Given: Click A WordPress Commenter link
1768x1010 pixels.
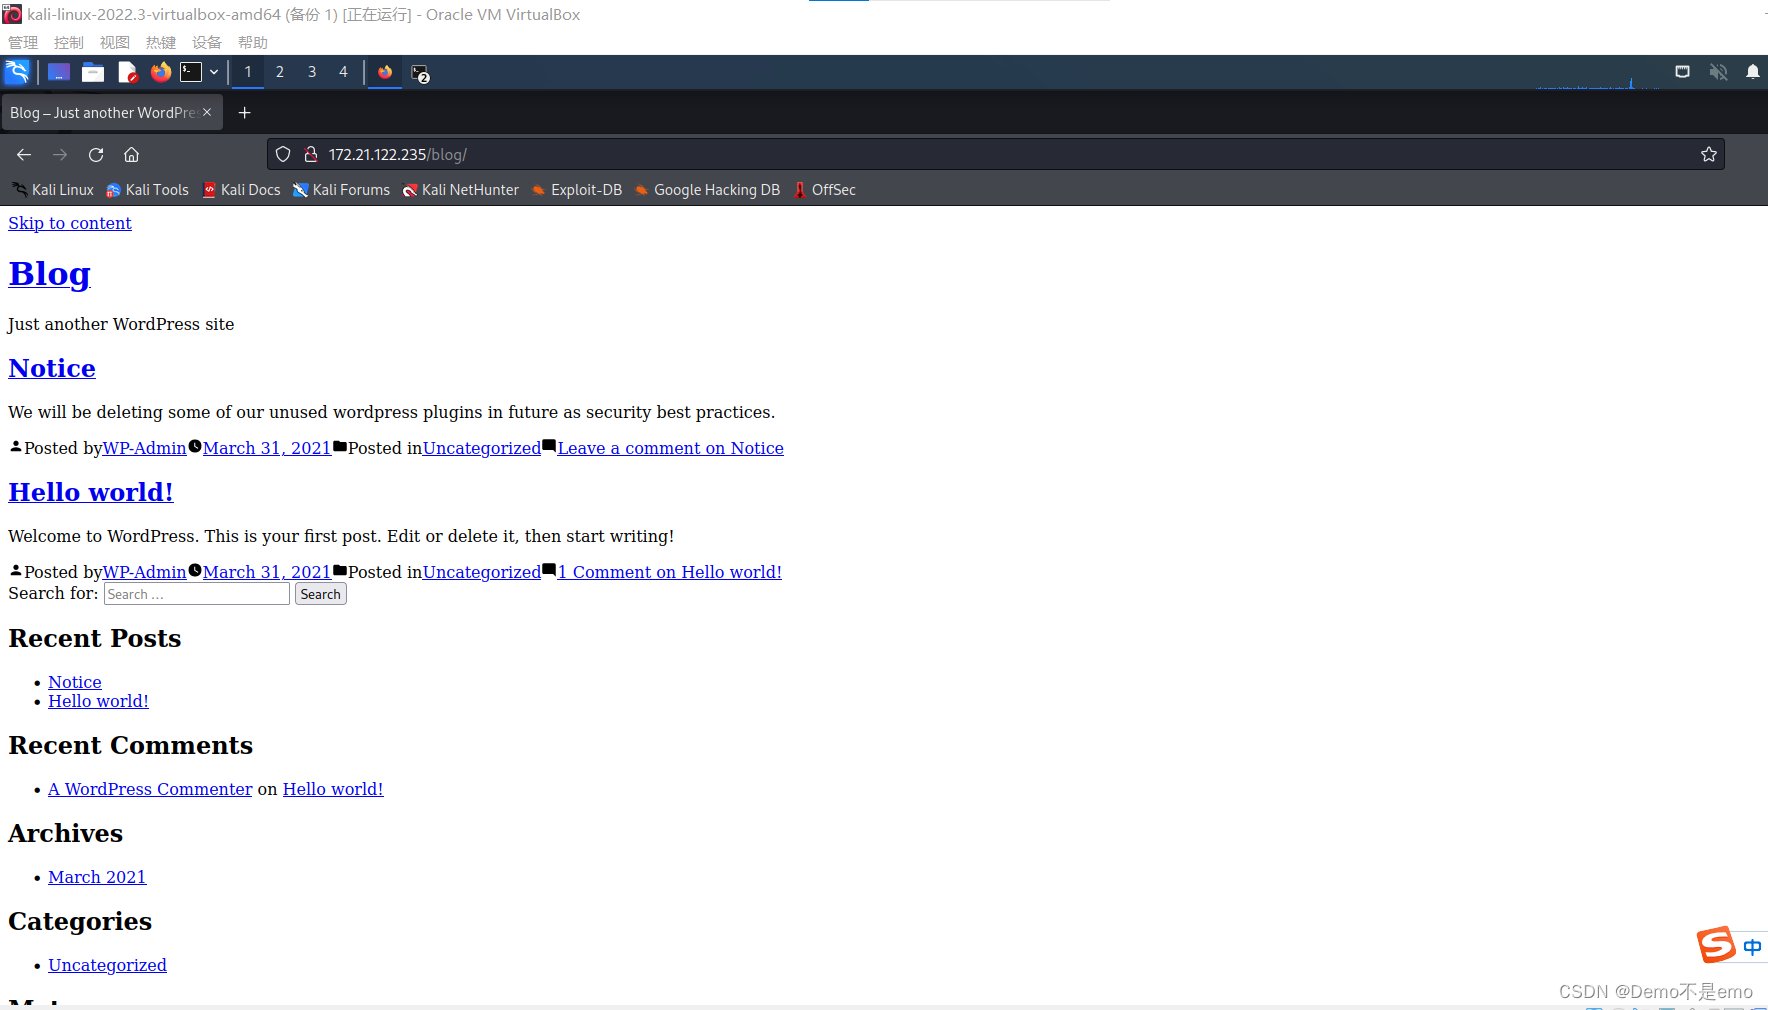Looking at the screenshot, I should 150,789.
